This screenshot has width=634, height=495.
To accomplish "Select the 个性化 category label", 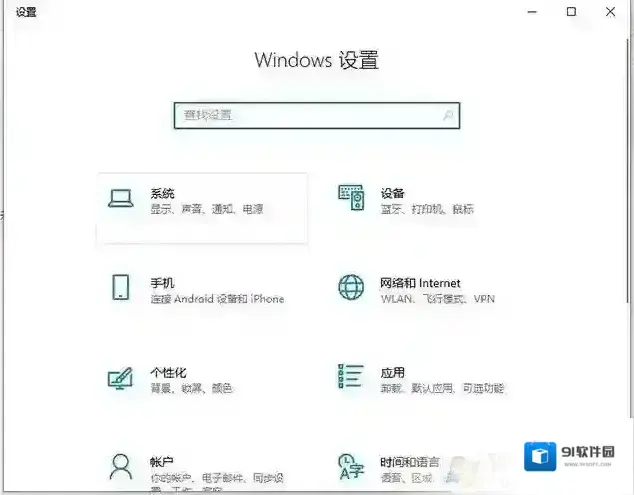I will coord(168,373).
